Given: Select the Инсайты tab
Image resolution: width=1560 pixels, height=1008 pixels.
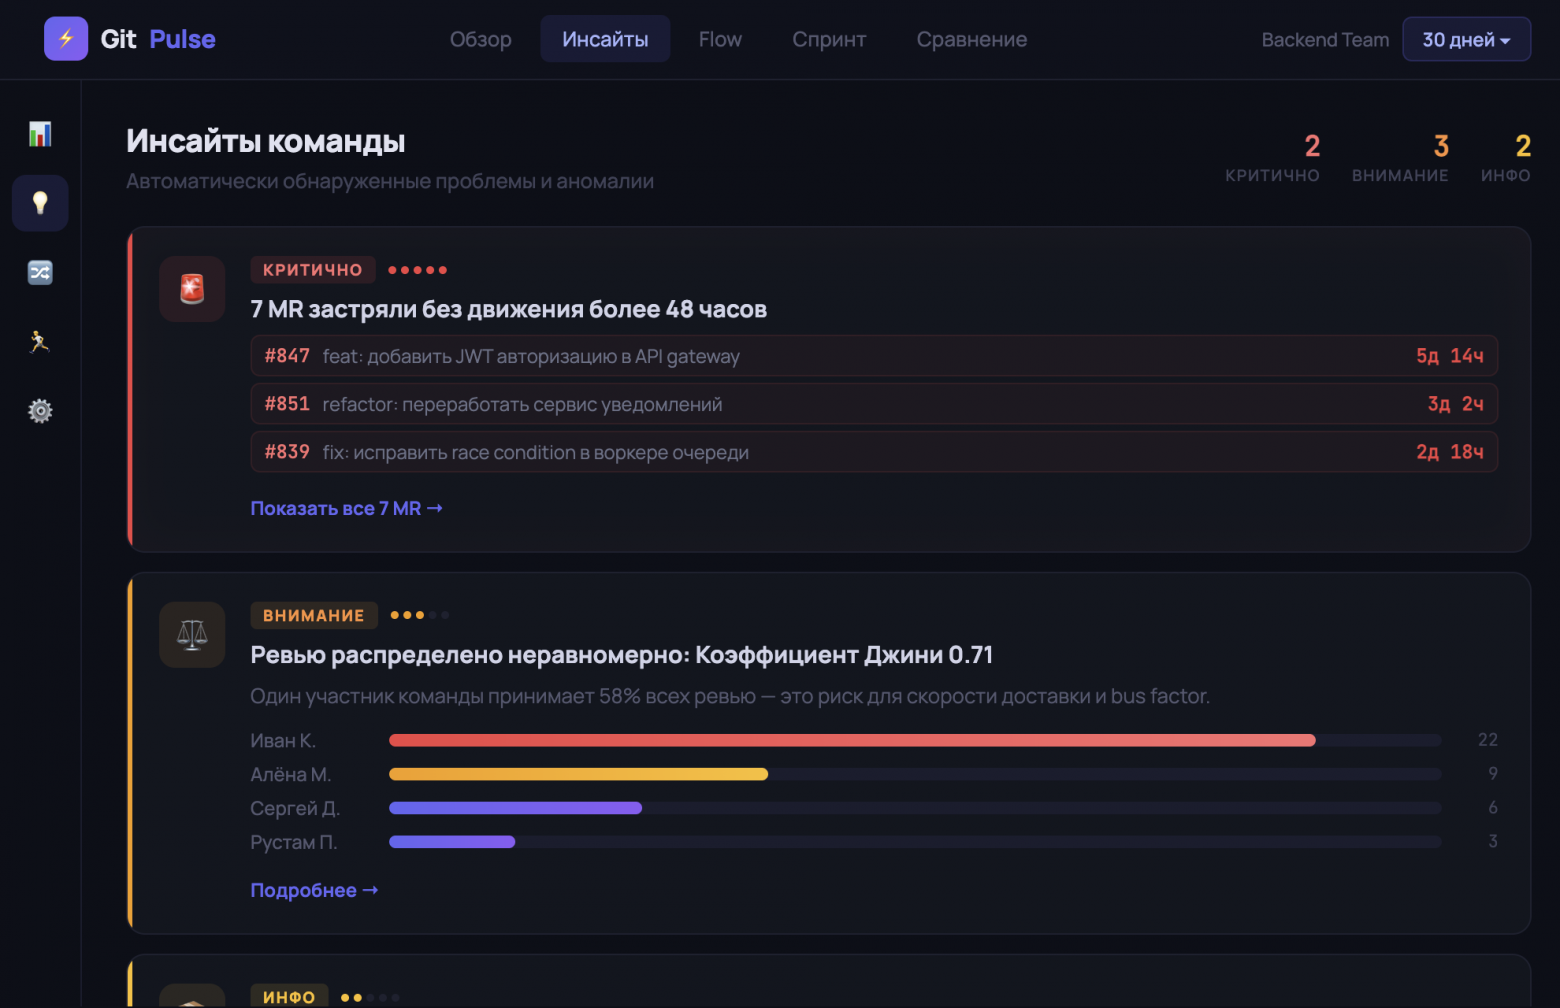Looking at the screenshot, I should click(x=605, y=39).
